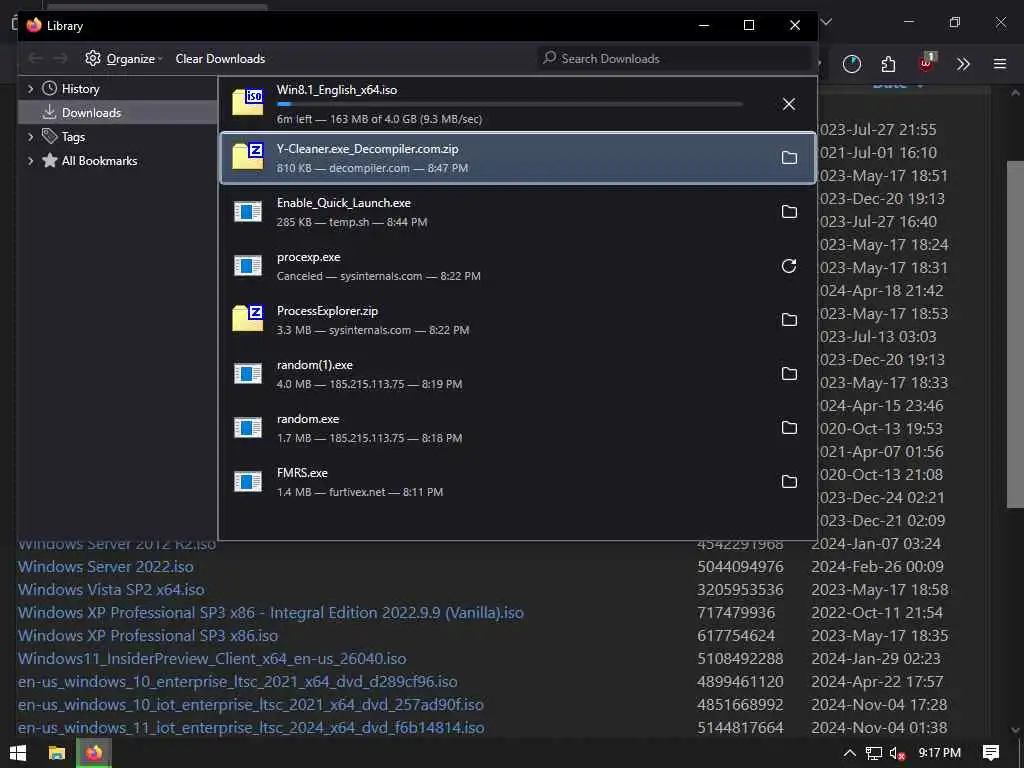Image resolution: width=1024 pixels, height=768 pixels.
Task: Open Windows XP SP3 Integral Edition iso link
Action: click(270, 613)
